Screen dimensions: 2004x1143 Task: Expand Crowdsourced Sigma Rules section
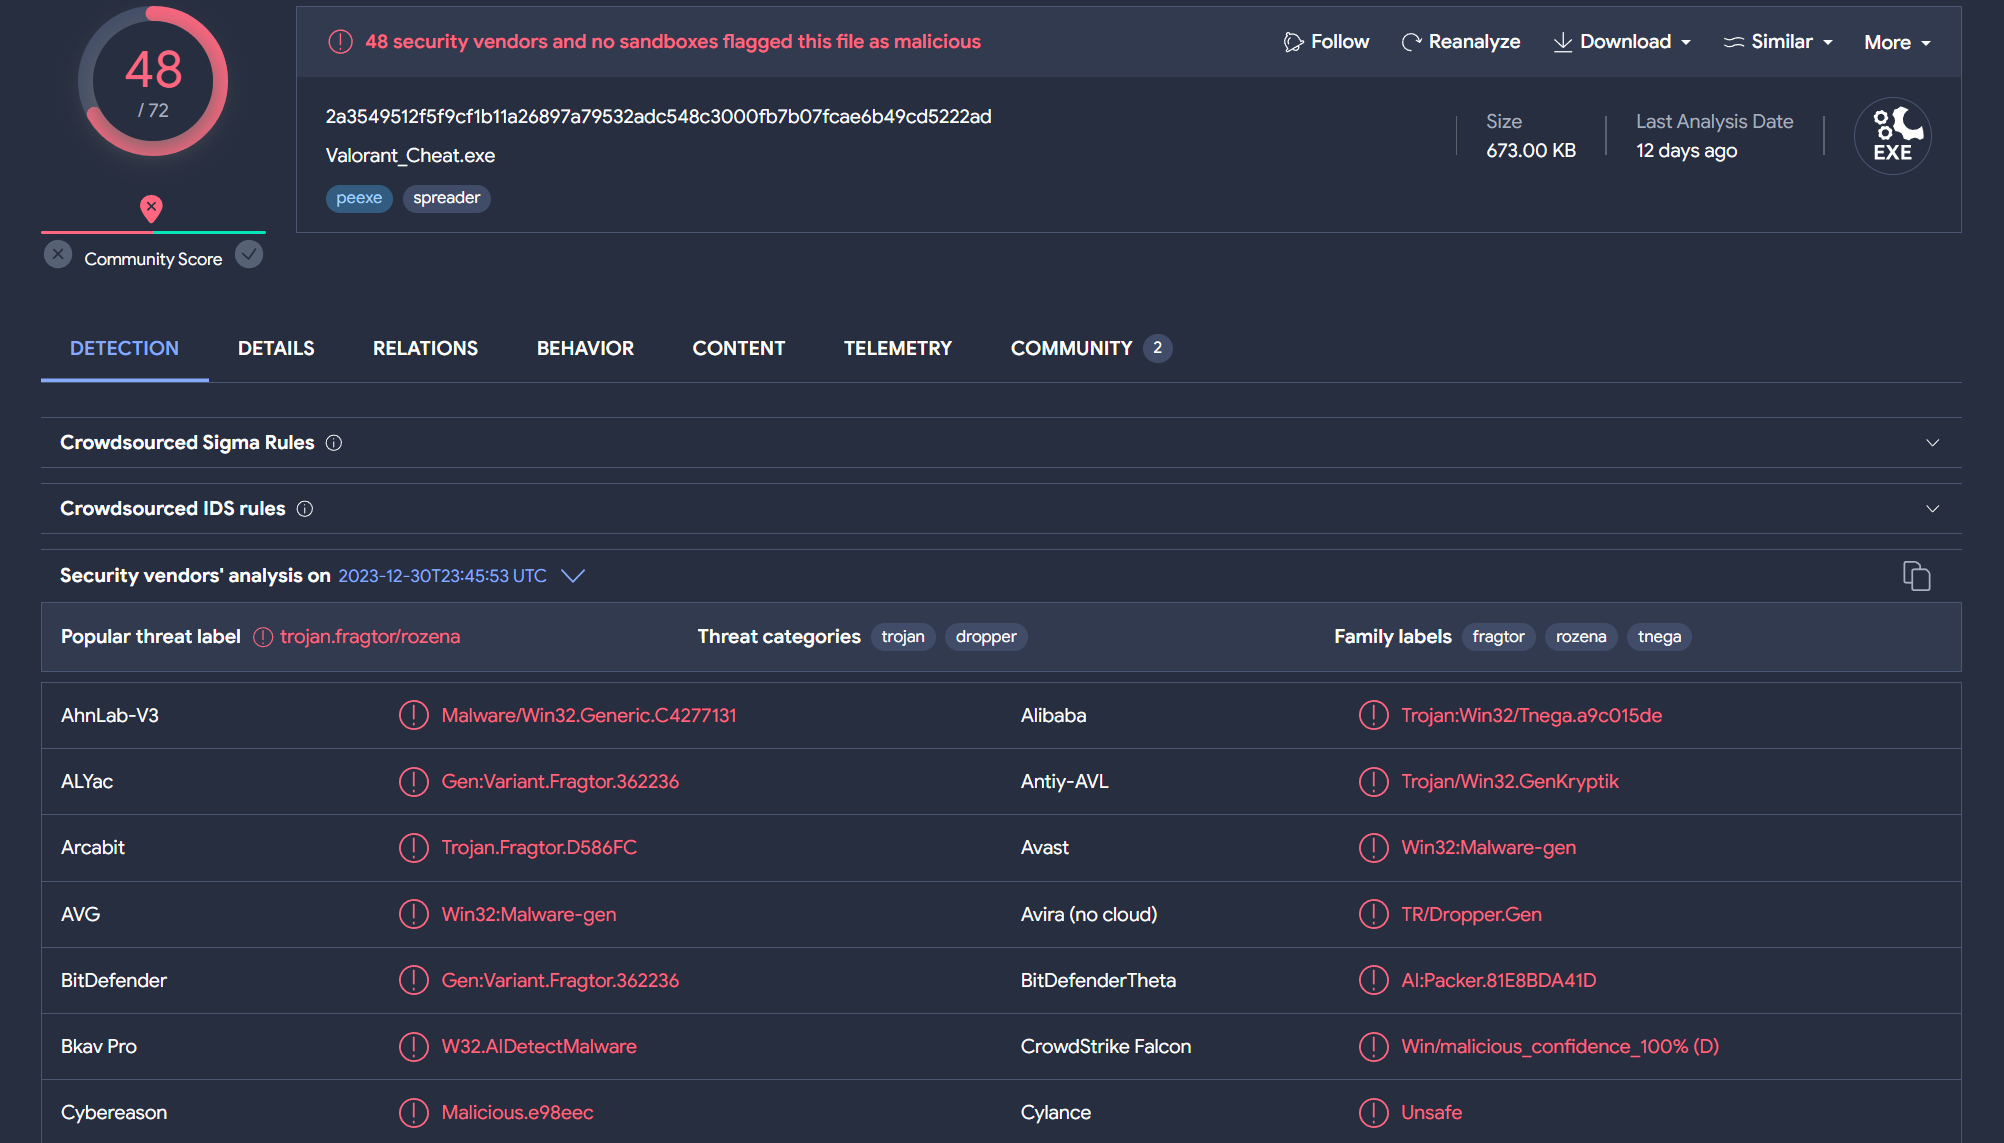(x=1932, y=443)
